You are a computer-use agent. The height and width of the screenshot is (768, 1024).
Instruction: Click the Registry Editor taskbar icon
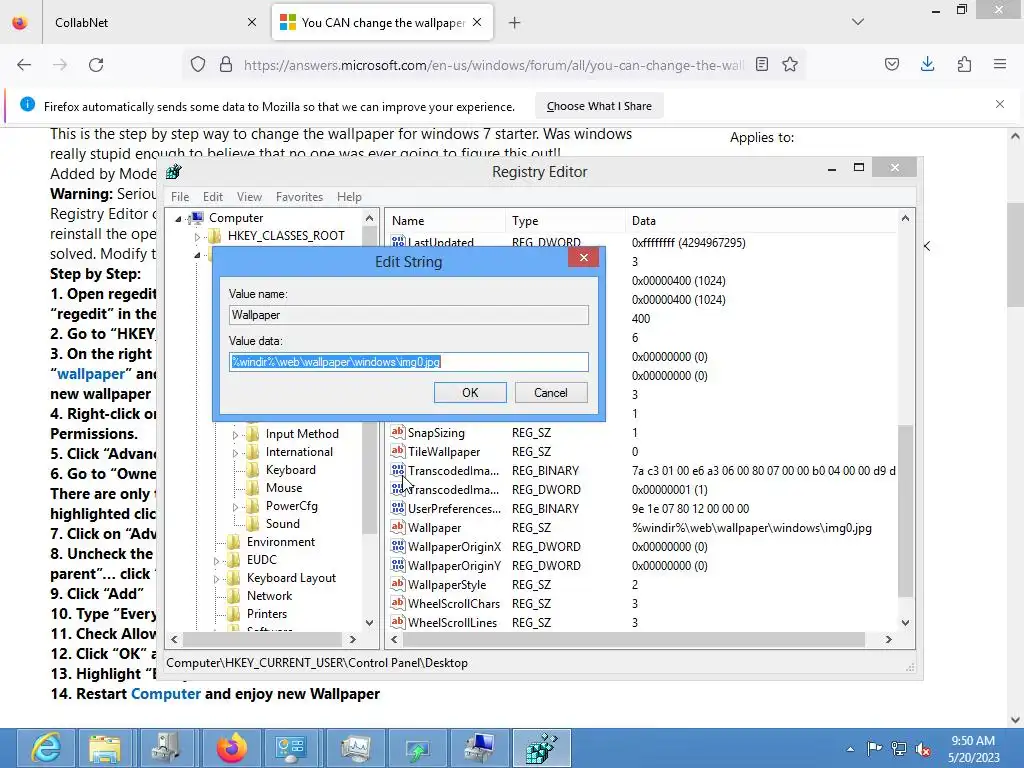point(542,748)
